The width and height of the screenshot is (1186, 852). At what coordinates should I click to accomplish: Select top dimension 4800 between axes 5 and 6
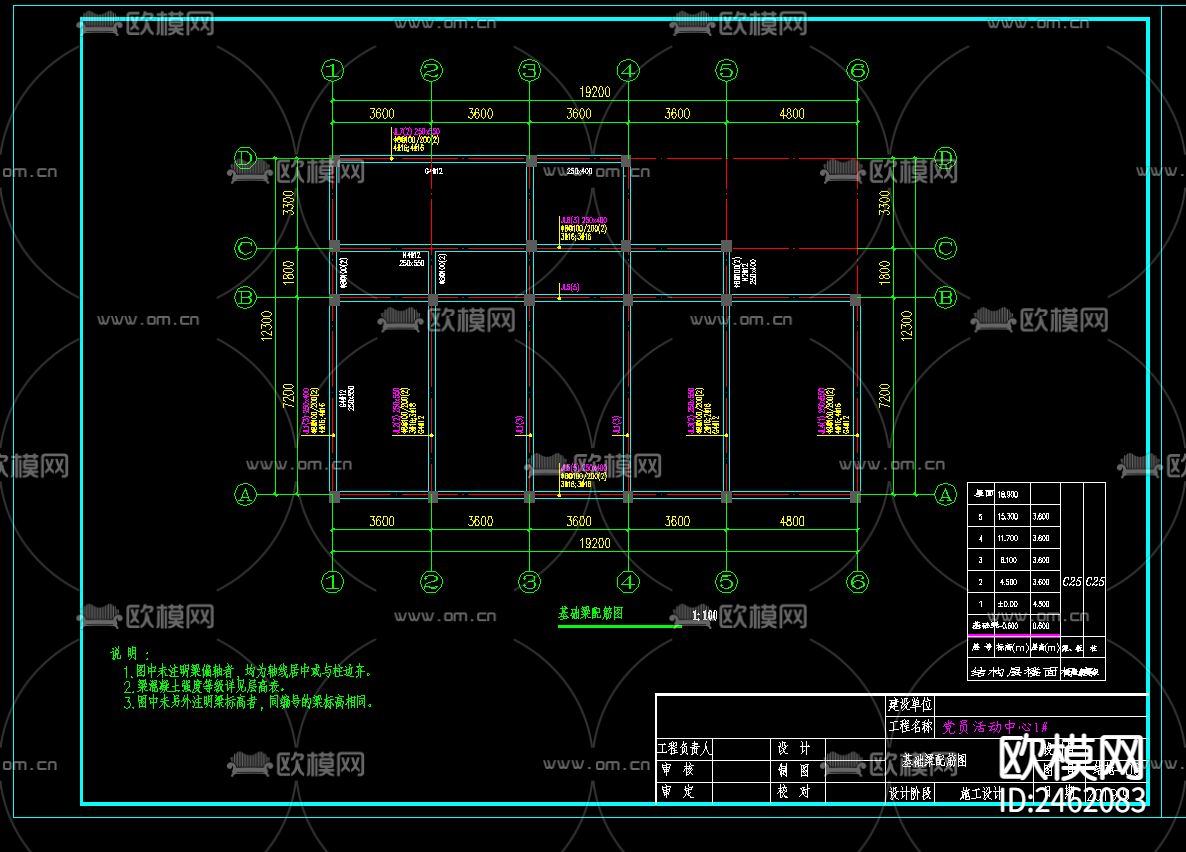pyautogui.click(x=792, y=113)
